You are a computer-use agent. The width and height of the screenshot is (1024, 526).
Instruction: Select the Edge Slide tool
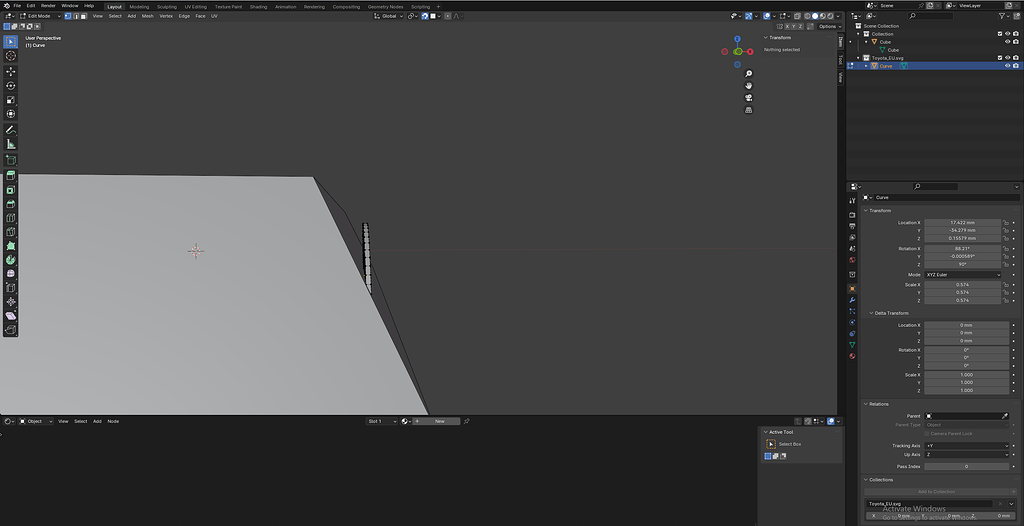[10, 288]
